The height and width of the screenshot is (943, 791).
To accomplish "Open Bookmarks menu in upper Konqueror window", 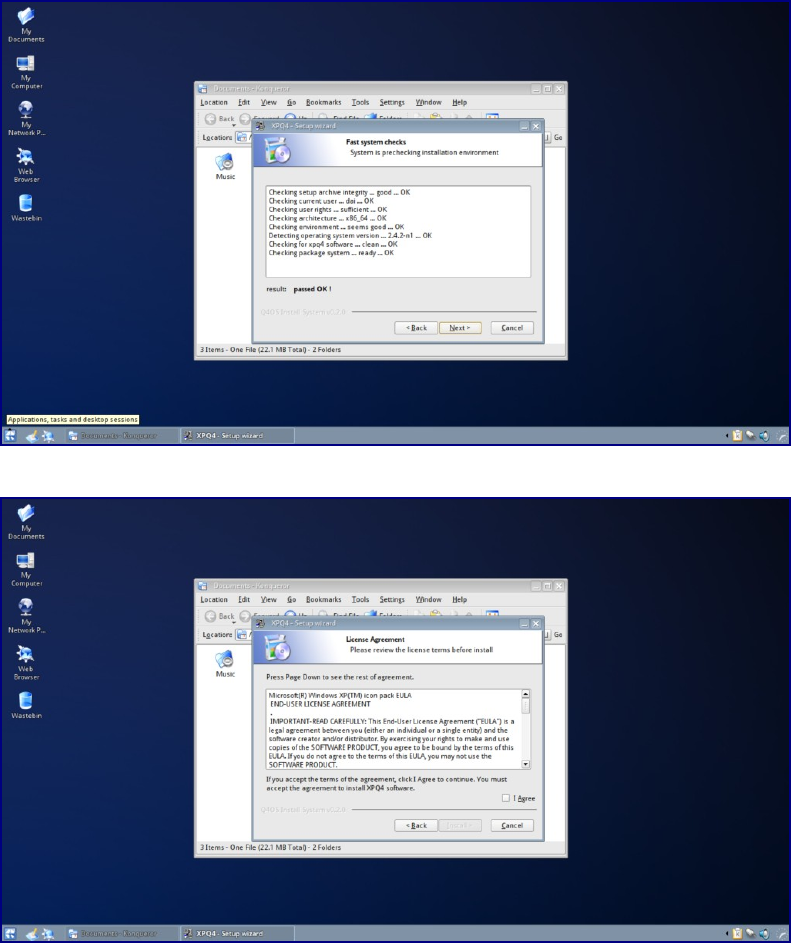I will 323,102.
